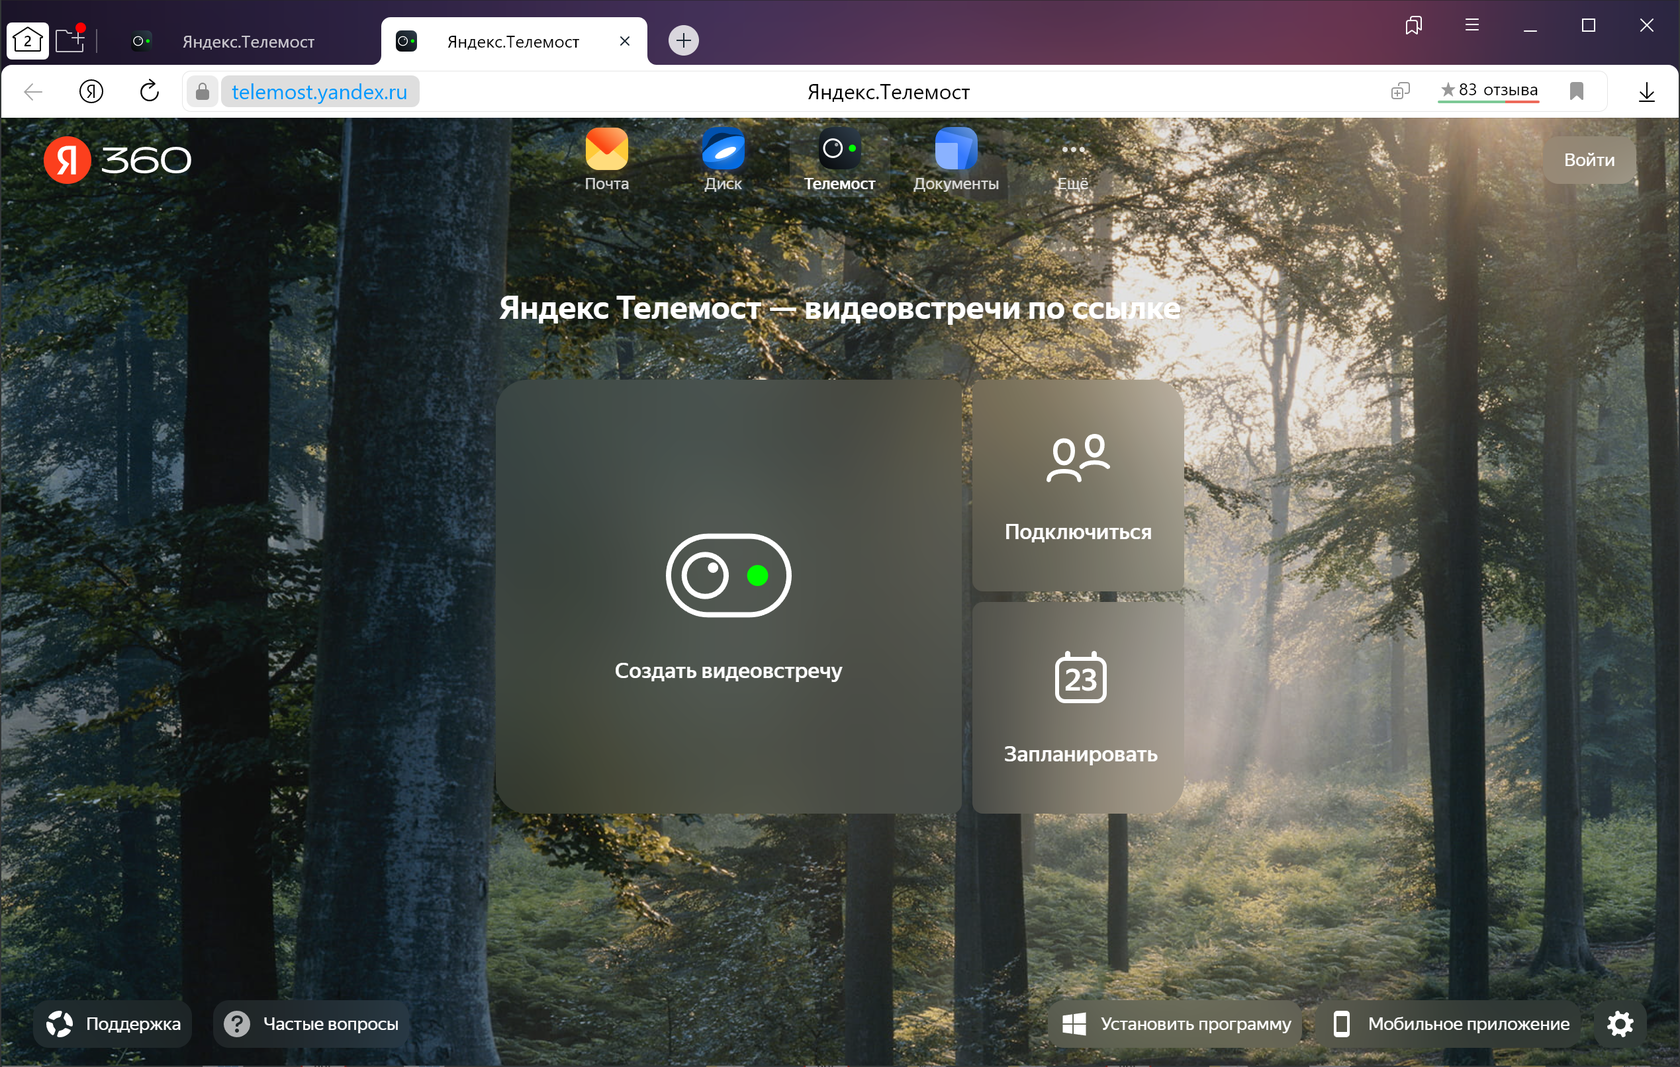
Task: Select the telemost.yandex.ru address field
Action: click(x=320, y=92)
